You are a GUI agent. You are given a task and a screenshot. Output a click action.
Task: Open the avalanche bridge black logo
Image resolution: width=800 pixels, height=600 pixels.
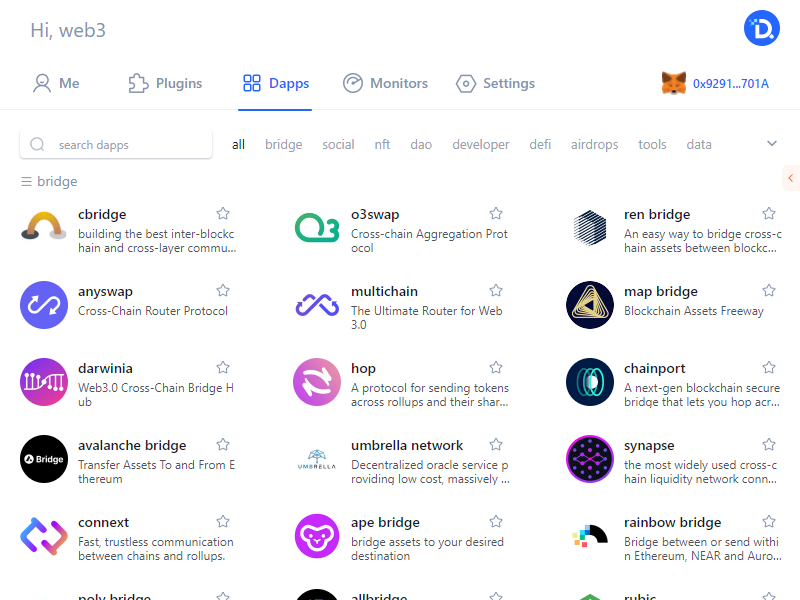click(x=44, y=459)
